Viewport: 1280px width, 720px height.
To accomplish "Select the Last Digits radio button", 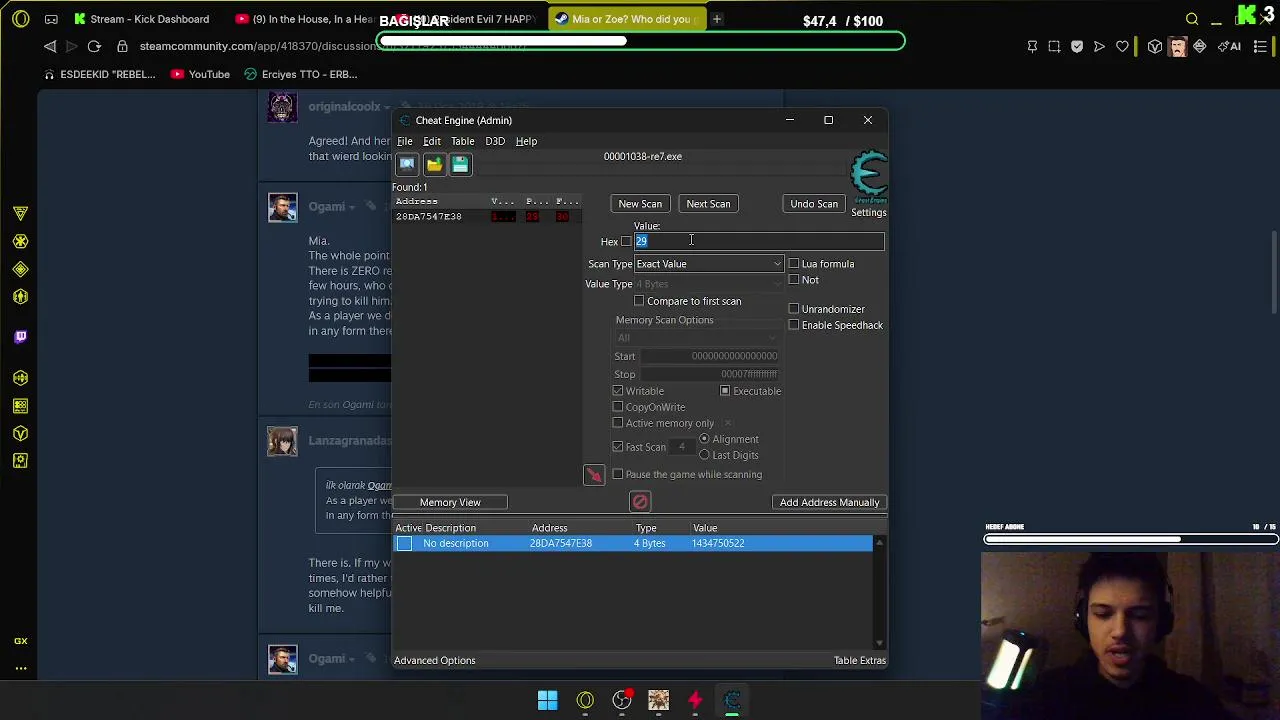I will (x=704, y=455).
